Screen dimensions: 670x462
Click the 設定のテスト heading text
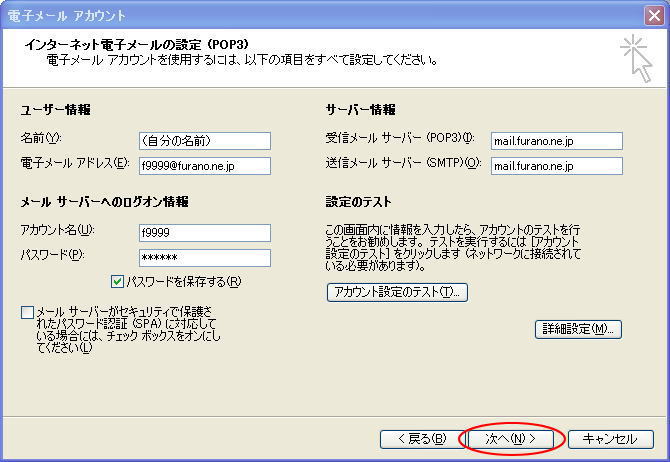pos(359,202)
